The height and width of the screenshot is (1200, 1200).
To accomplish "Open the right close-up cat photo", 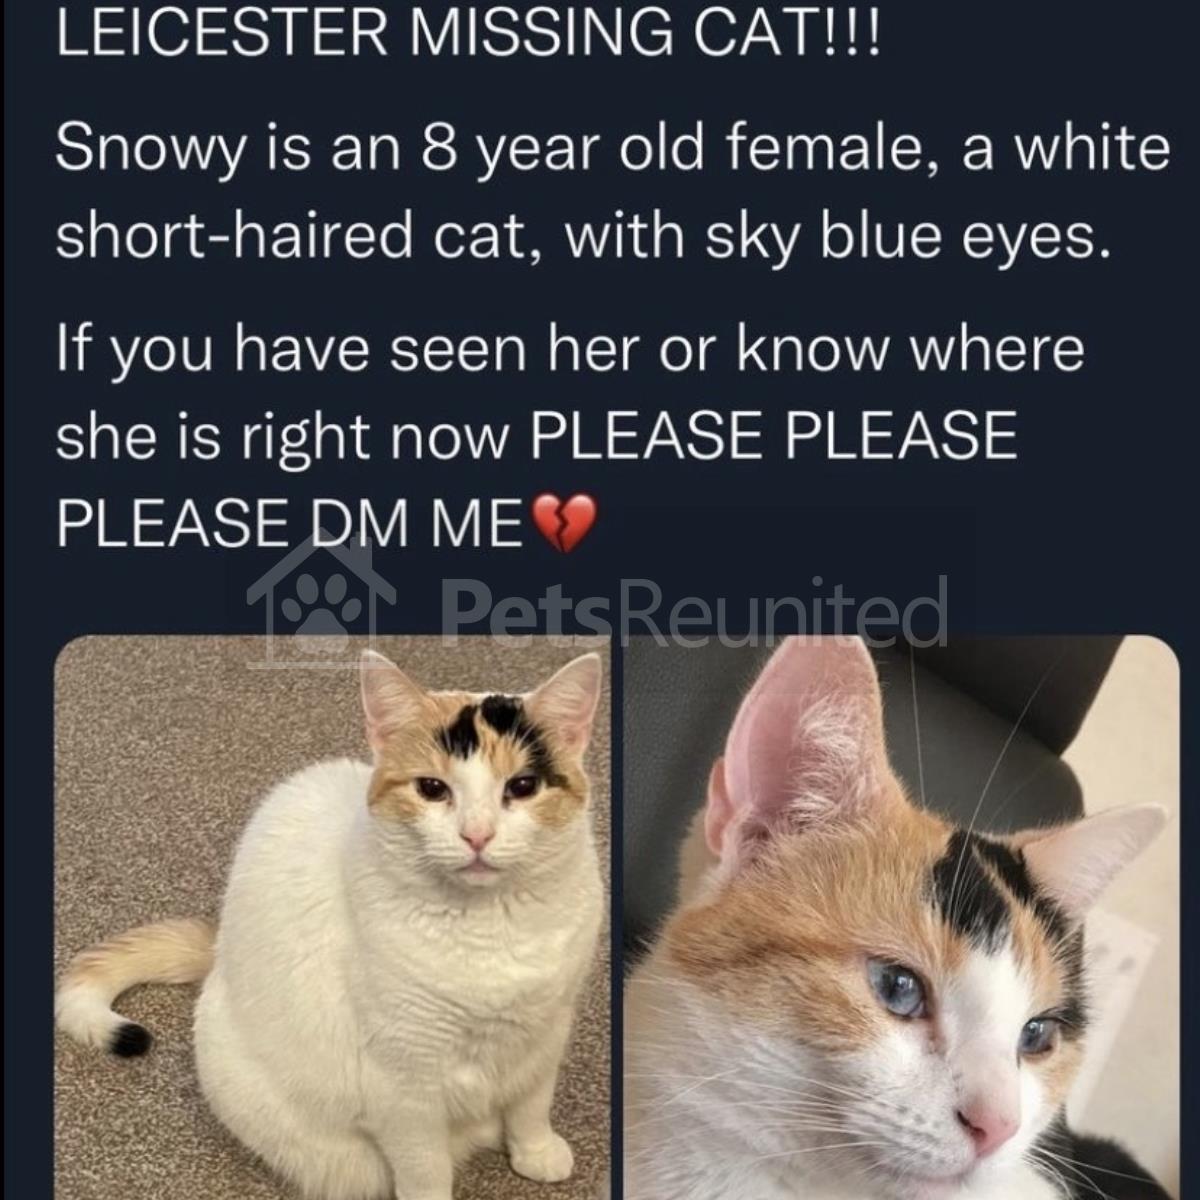I will coord(901,917).
